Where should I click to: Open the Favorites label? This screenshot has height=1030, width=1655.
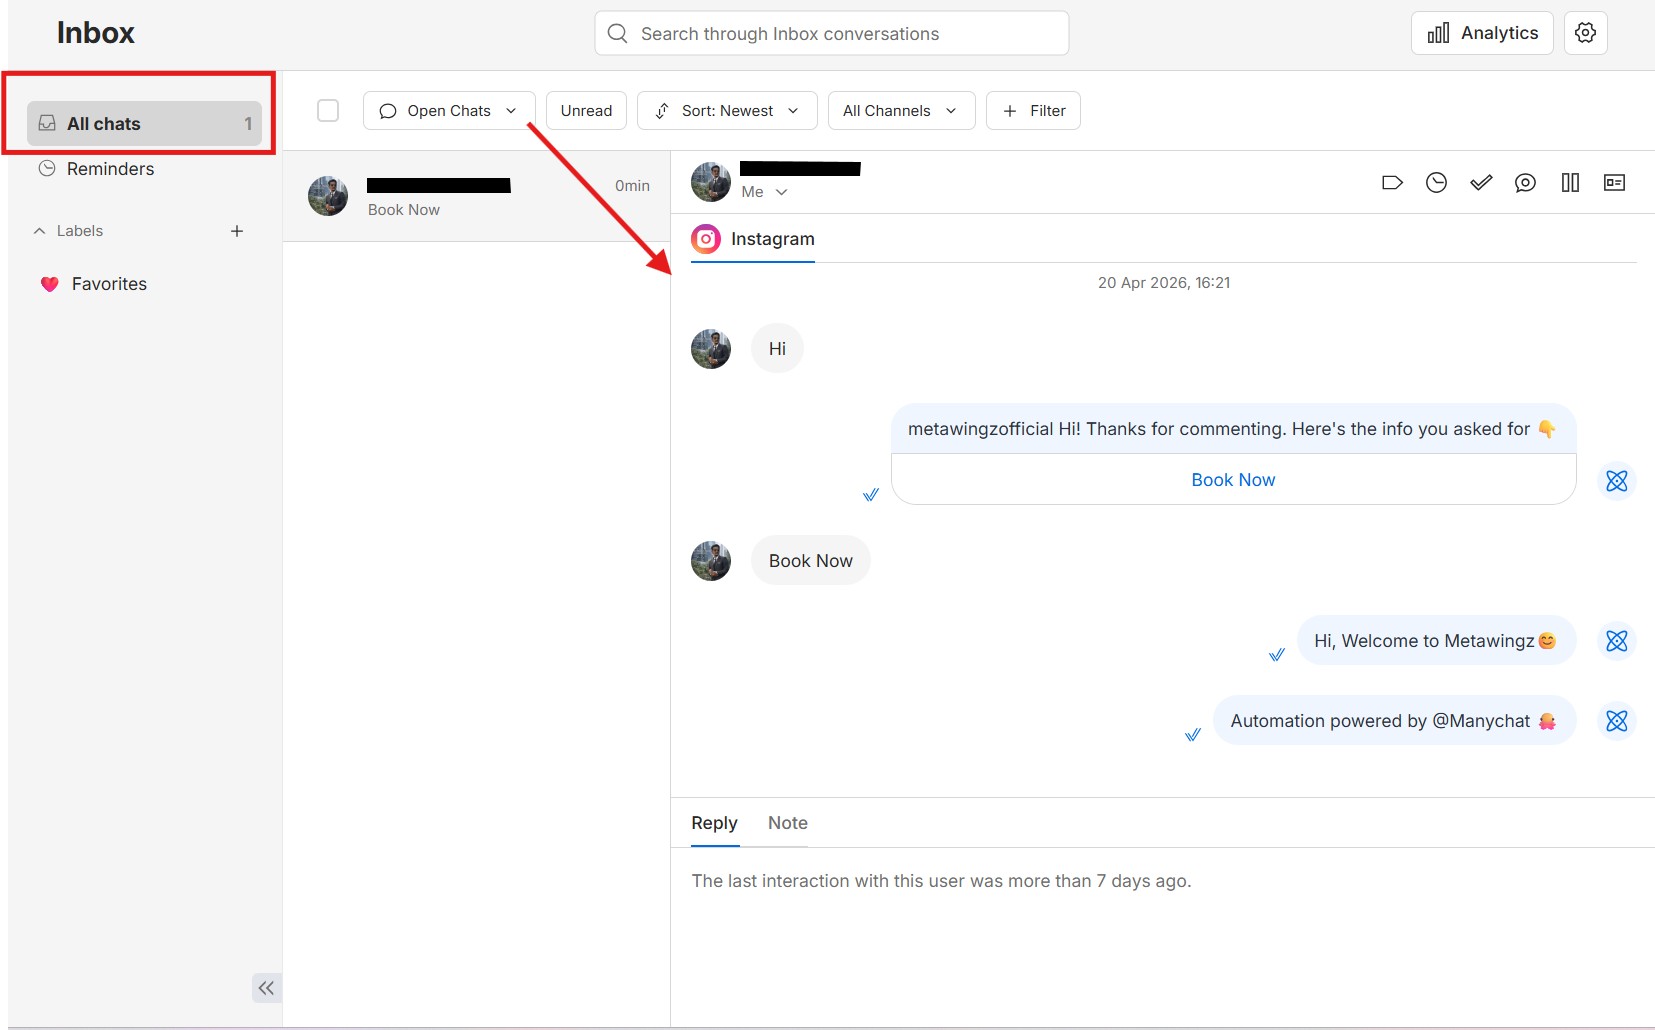[94, 284]
